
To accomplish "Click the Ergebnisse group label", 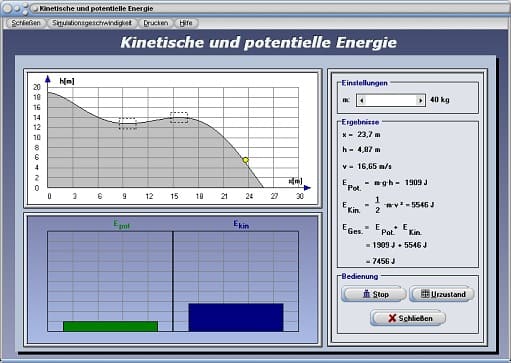I will point(360,122).
